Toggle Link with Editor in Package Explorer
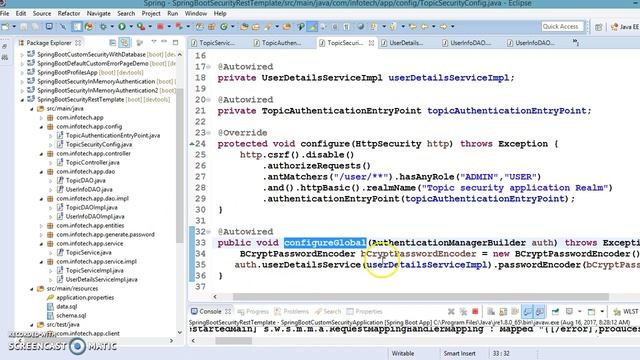 124,42
